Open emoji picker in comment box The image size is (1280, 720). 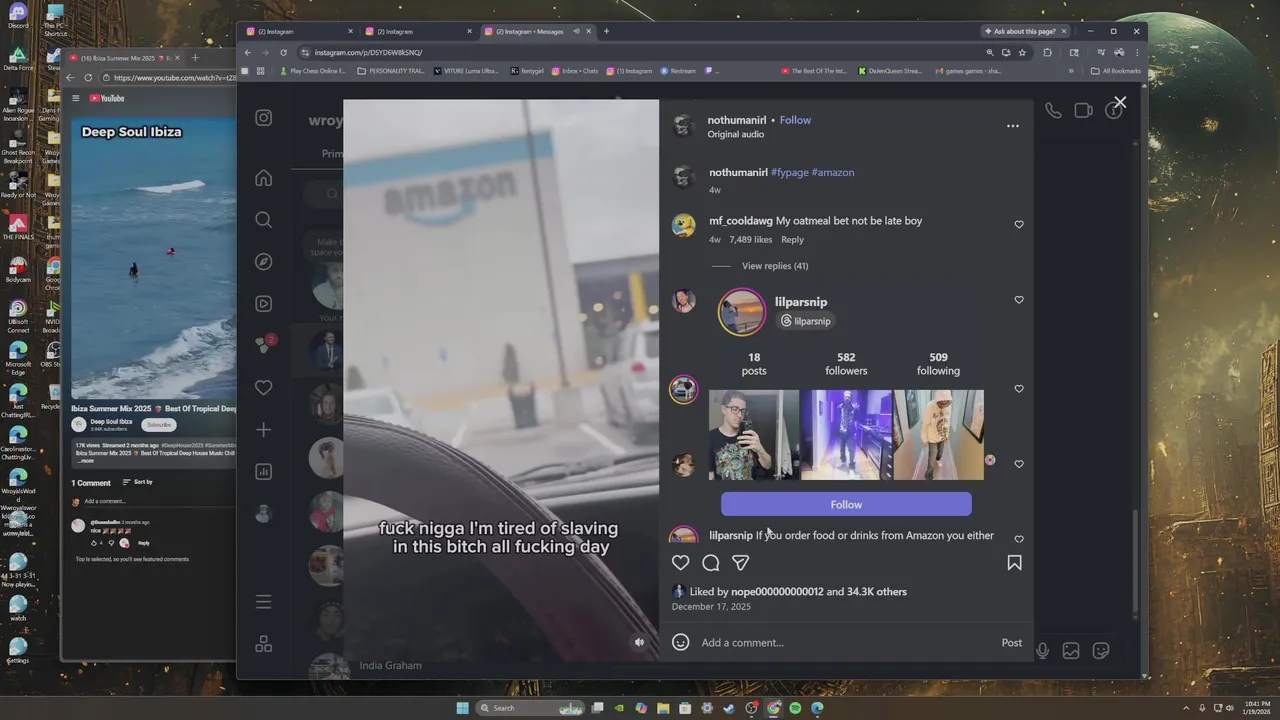tap(681, 642)
